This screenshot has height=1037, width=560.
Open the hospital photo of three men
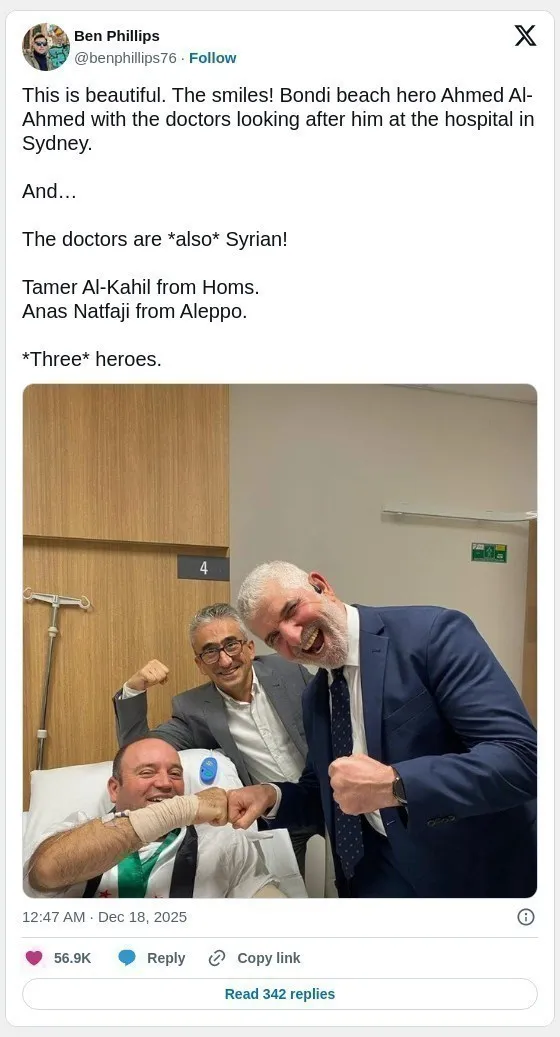[280, 641]
